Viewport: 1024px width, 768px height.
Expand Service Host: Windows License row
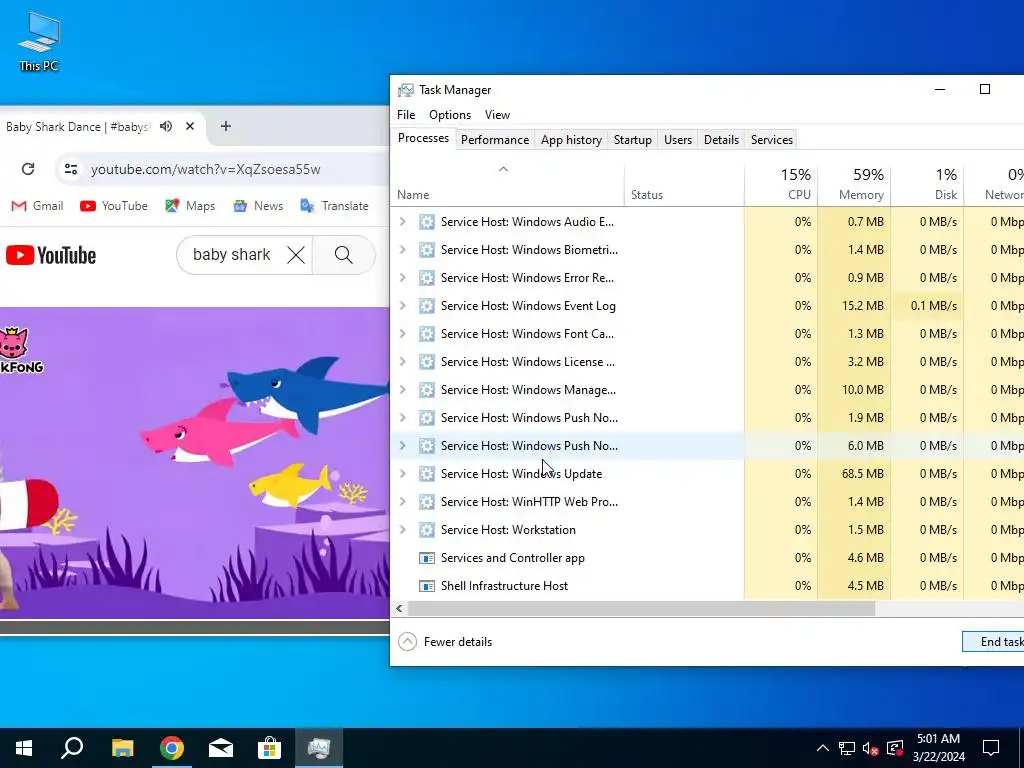pyautogui.click(x=402, y=362)
